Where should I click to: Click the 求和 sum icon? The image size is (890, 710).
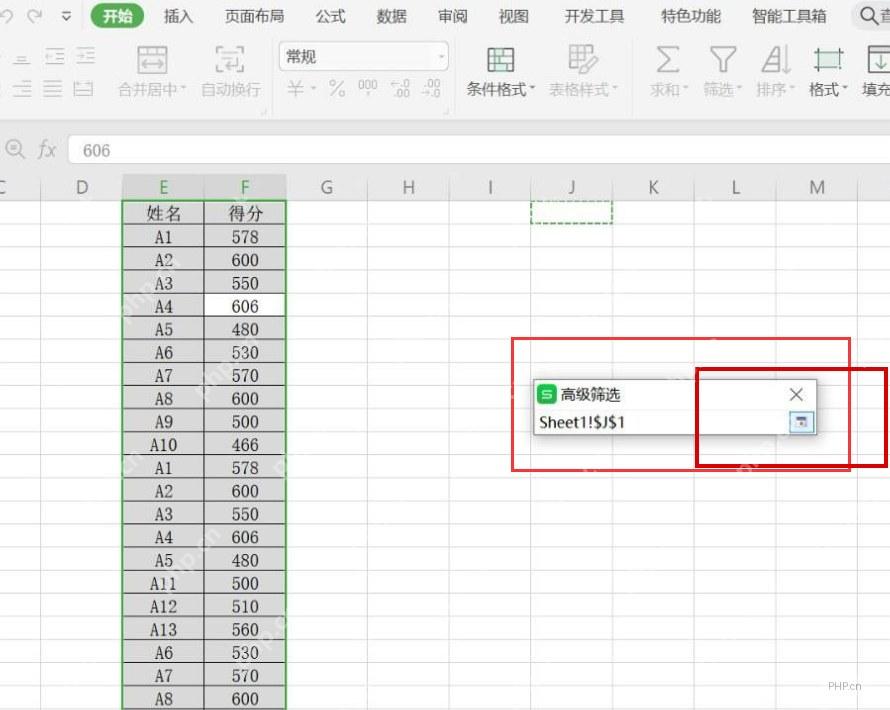coord(668,60)
